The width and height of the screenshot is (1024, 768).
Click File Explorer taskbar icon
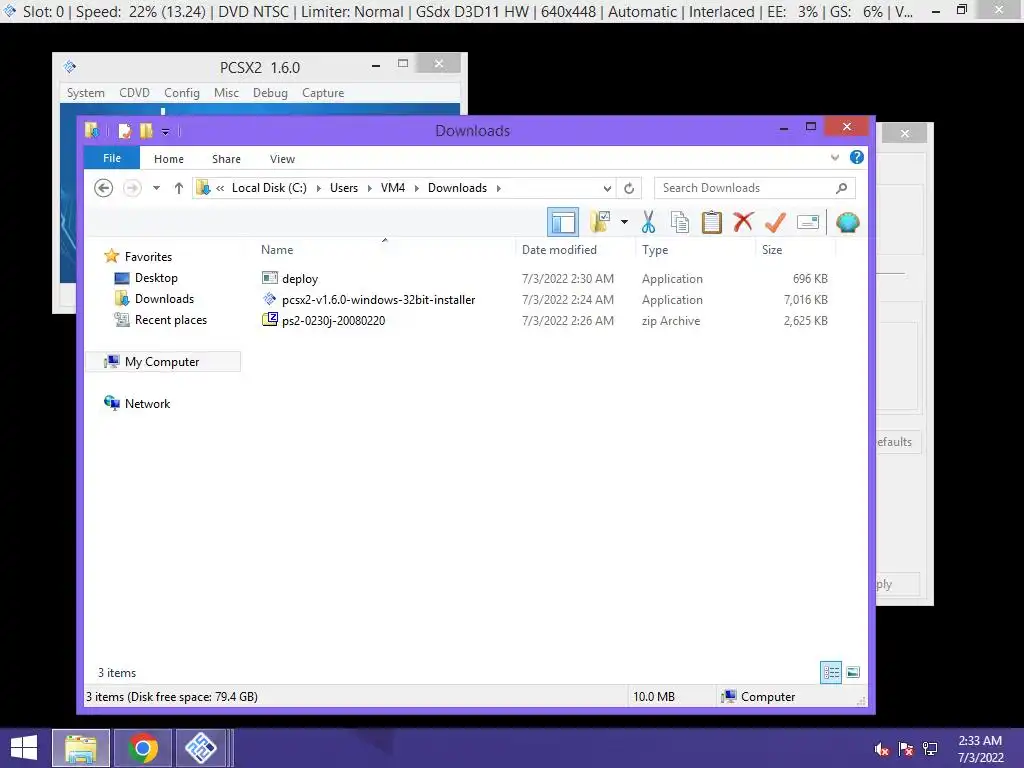coord(81,748)
